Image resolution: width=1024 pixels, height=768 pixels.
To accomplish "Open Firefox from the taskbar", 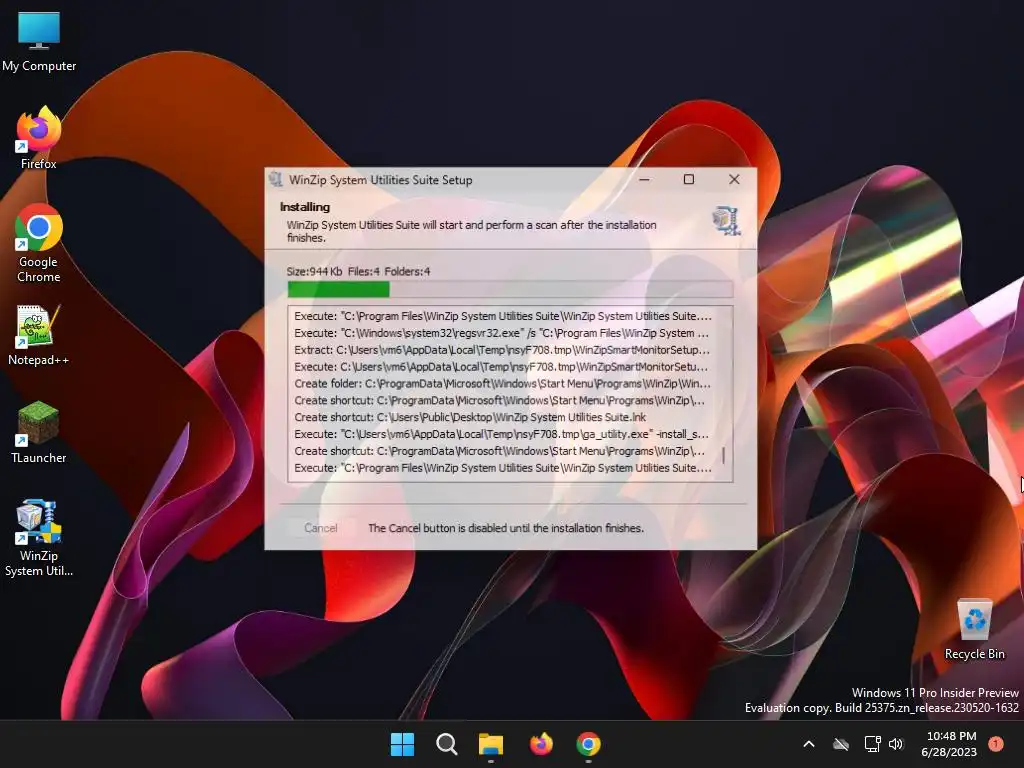I will click(x=541, y=744).
